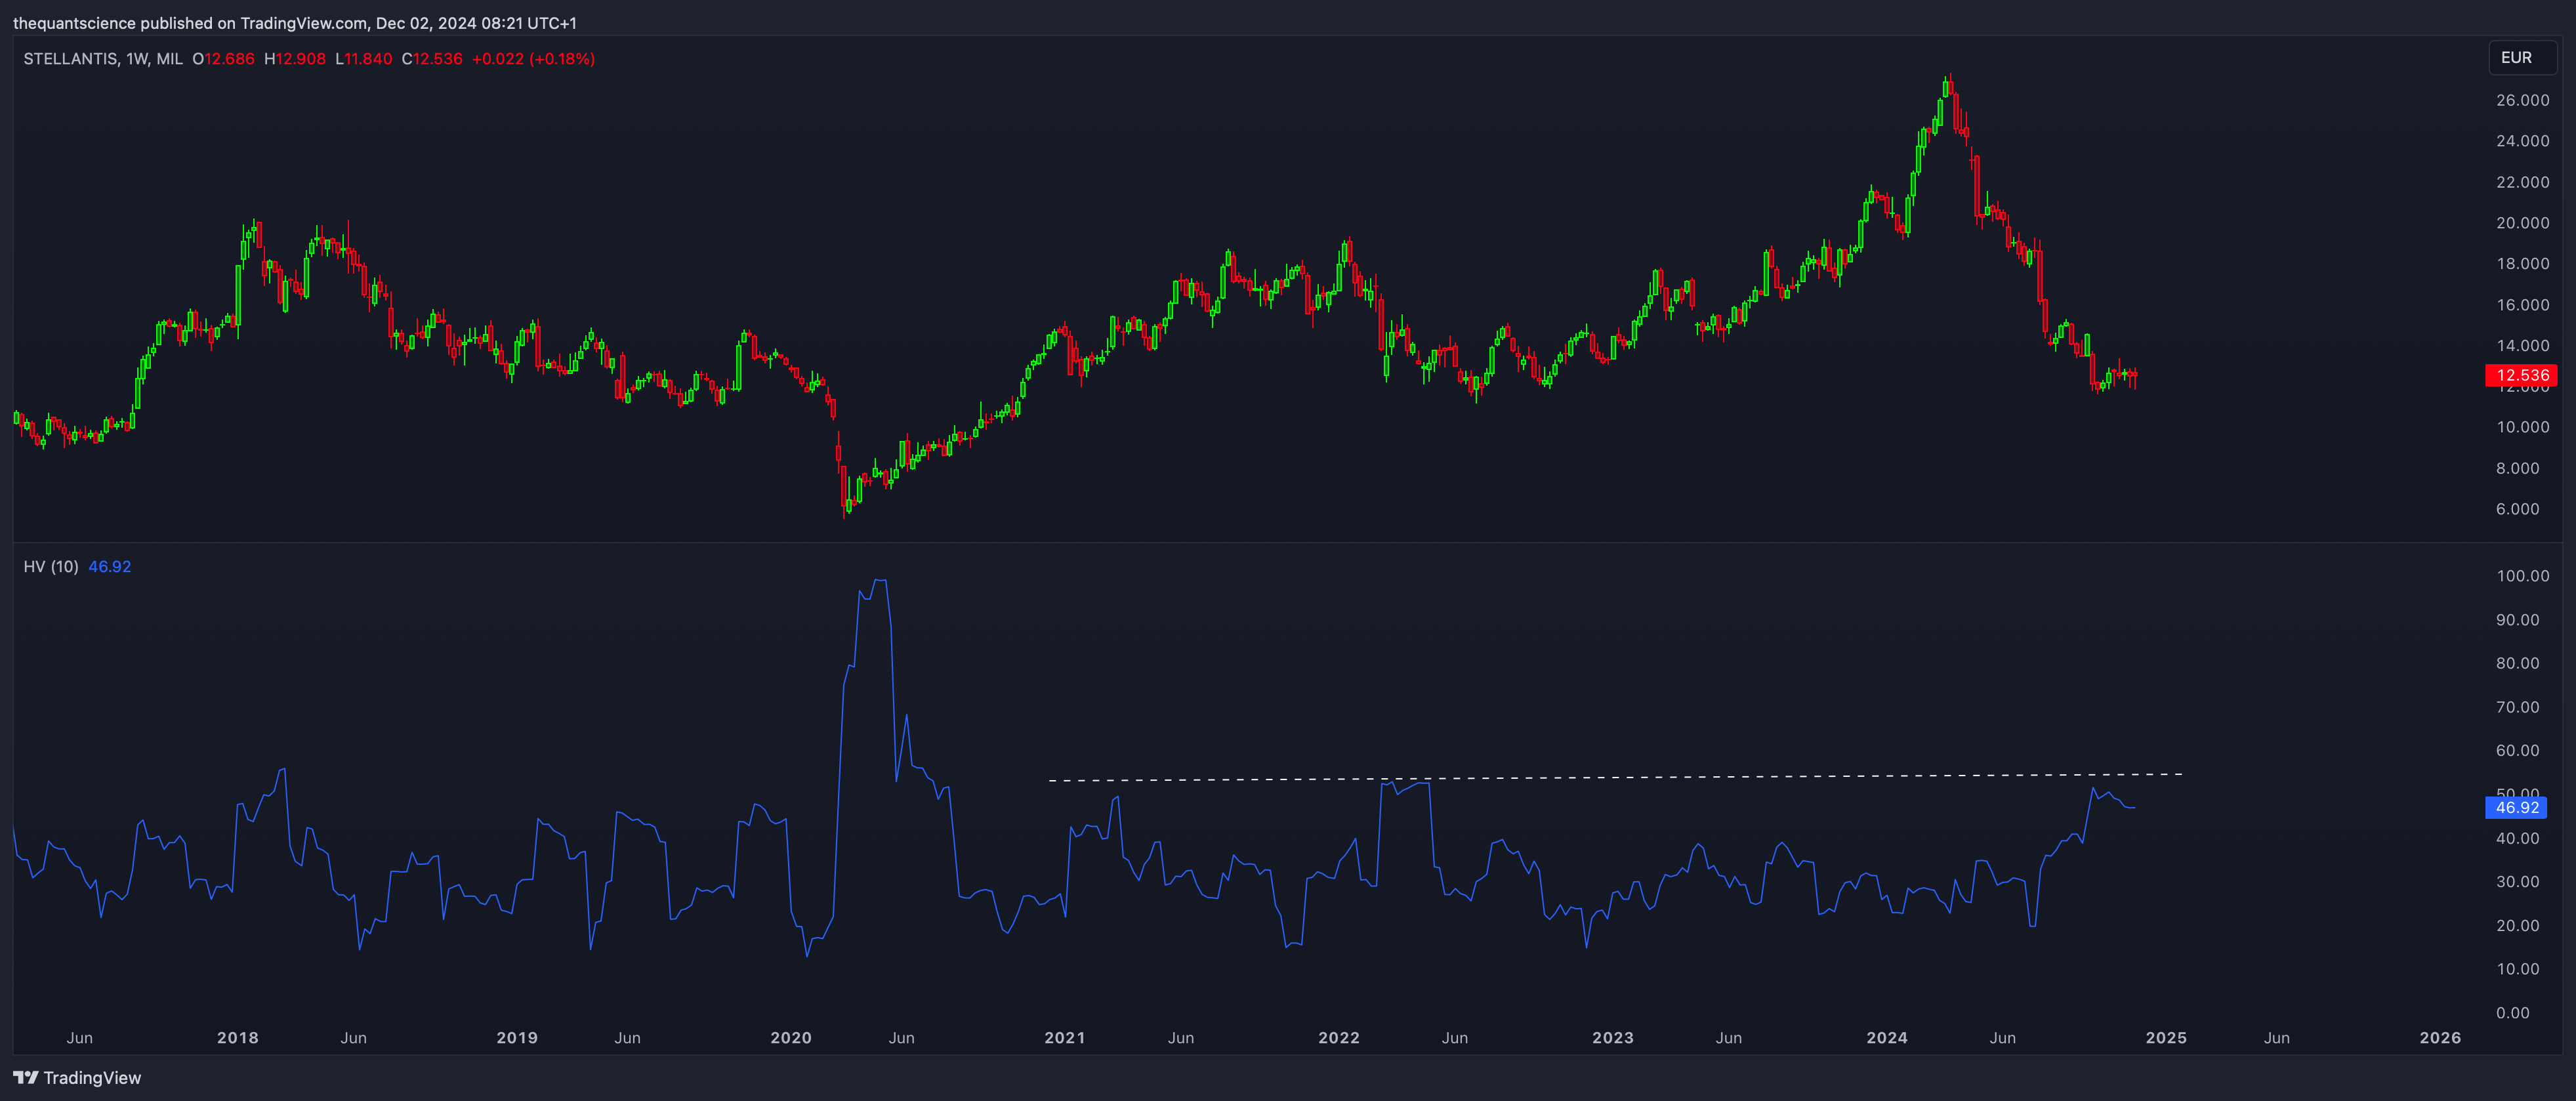Click the low value 11.840
The height and width of the screenshot is (1101, 2576).
click(x=368, y=59)
